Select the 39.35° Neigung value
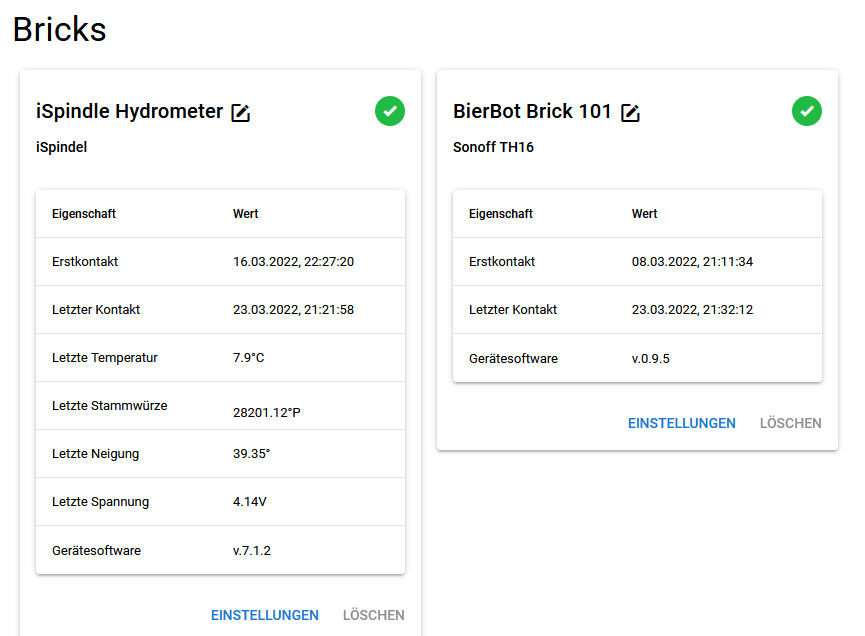This screenshot has width=865, height=636. point(252,453)
